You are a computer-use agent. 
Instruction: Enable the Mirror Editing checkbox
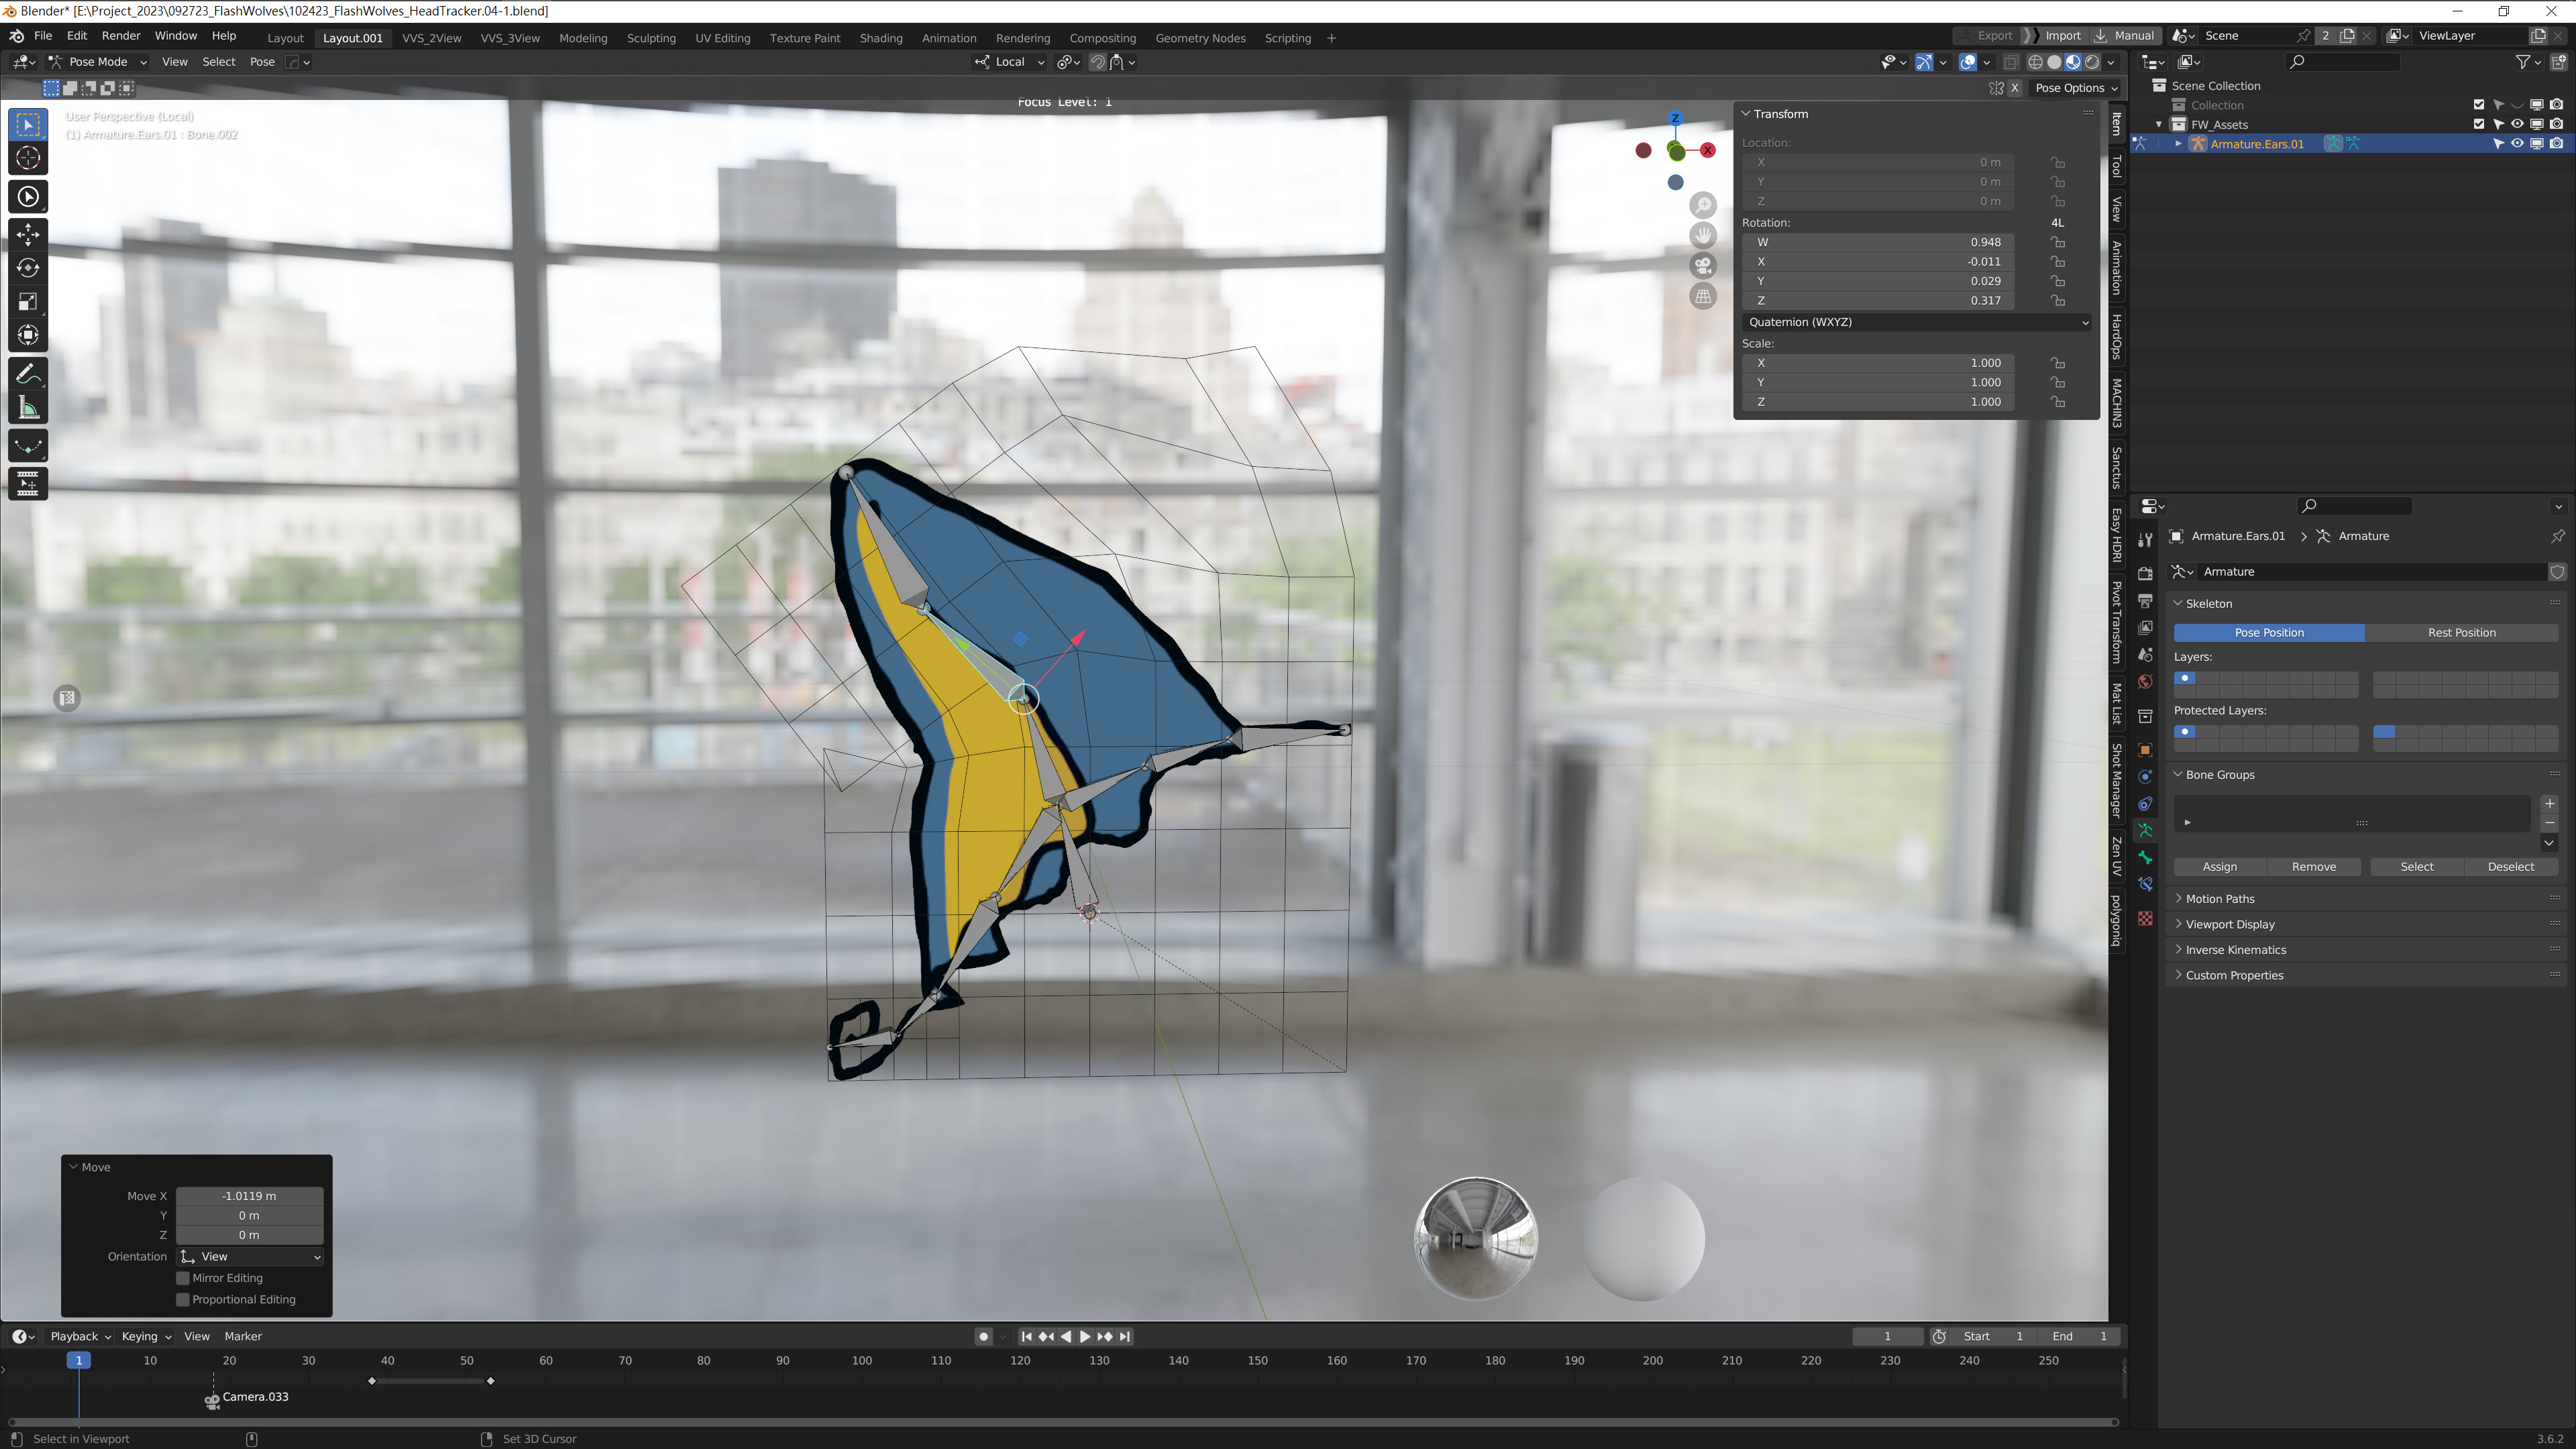pyautogui.click(x=183, y=1278)
